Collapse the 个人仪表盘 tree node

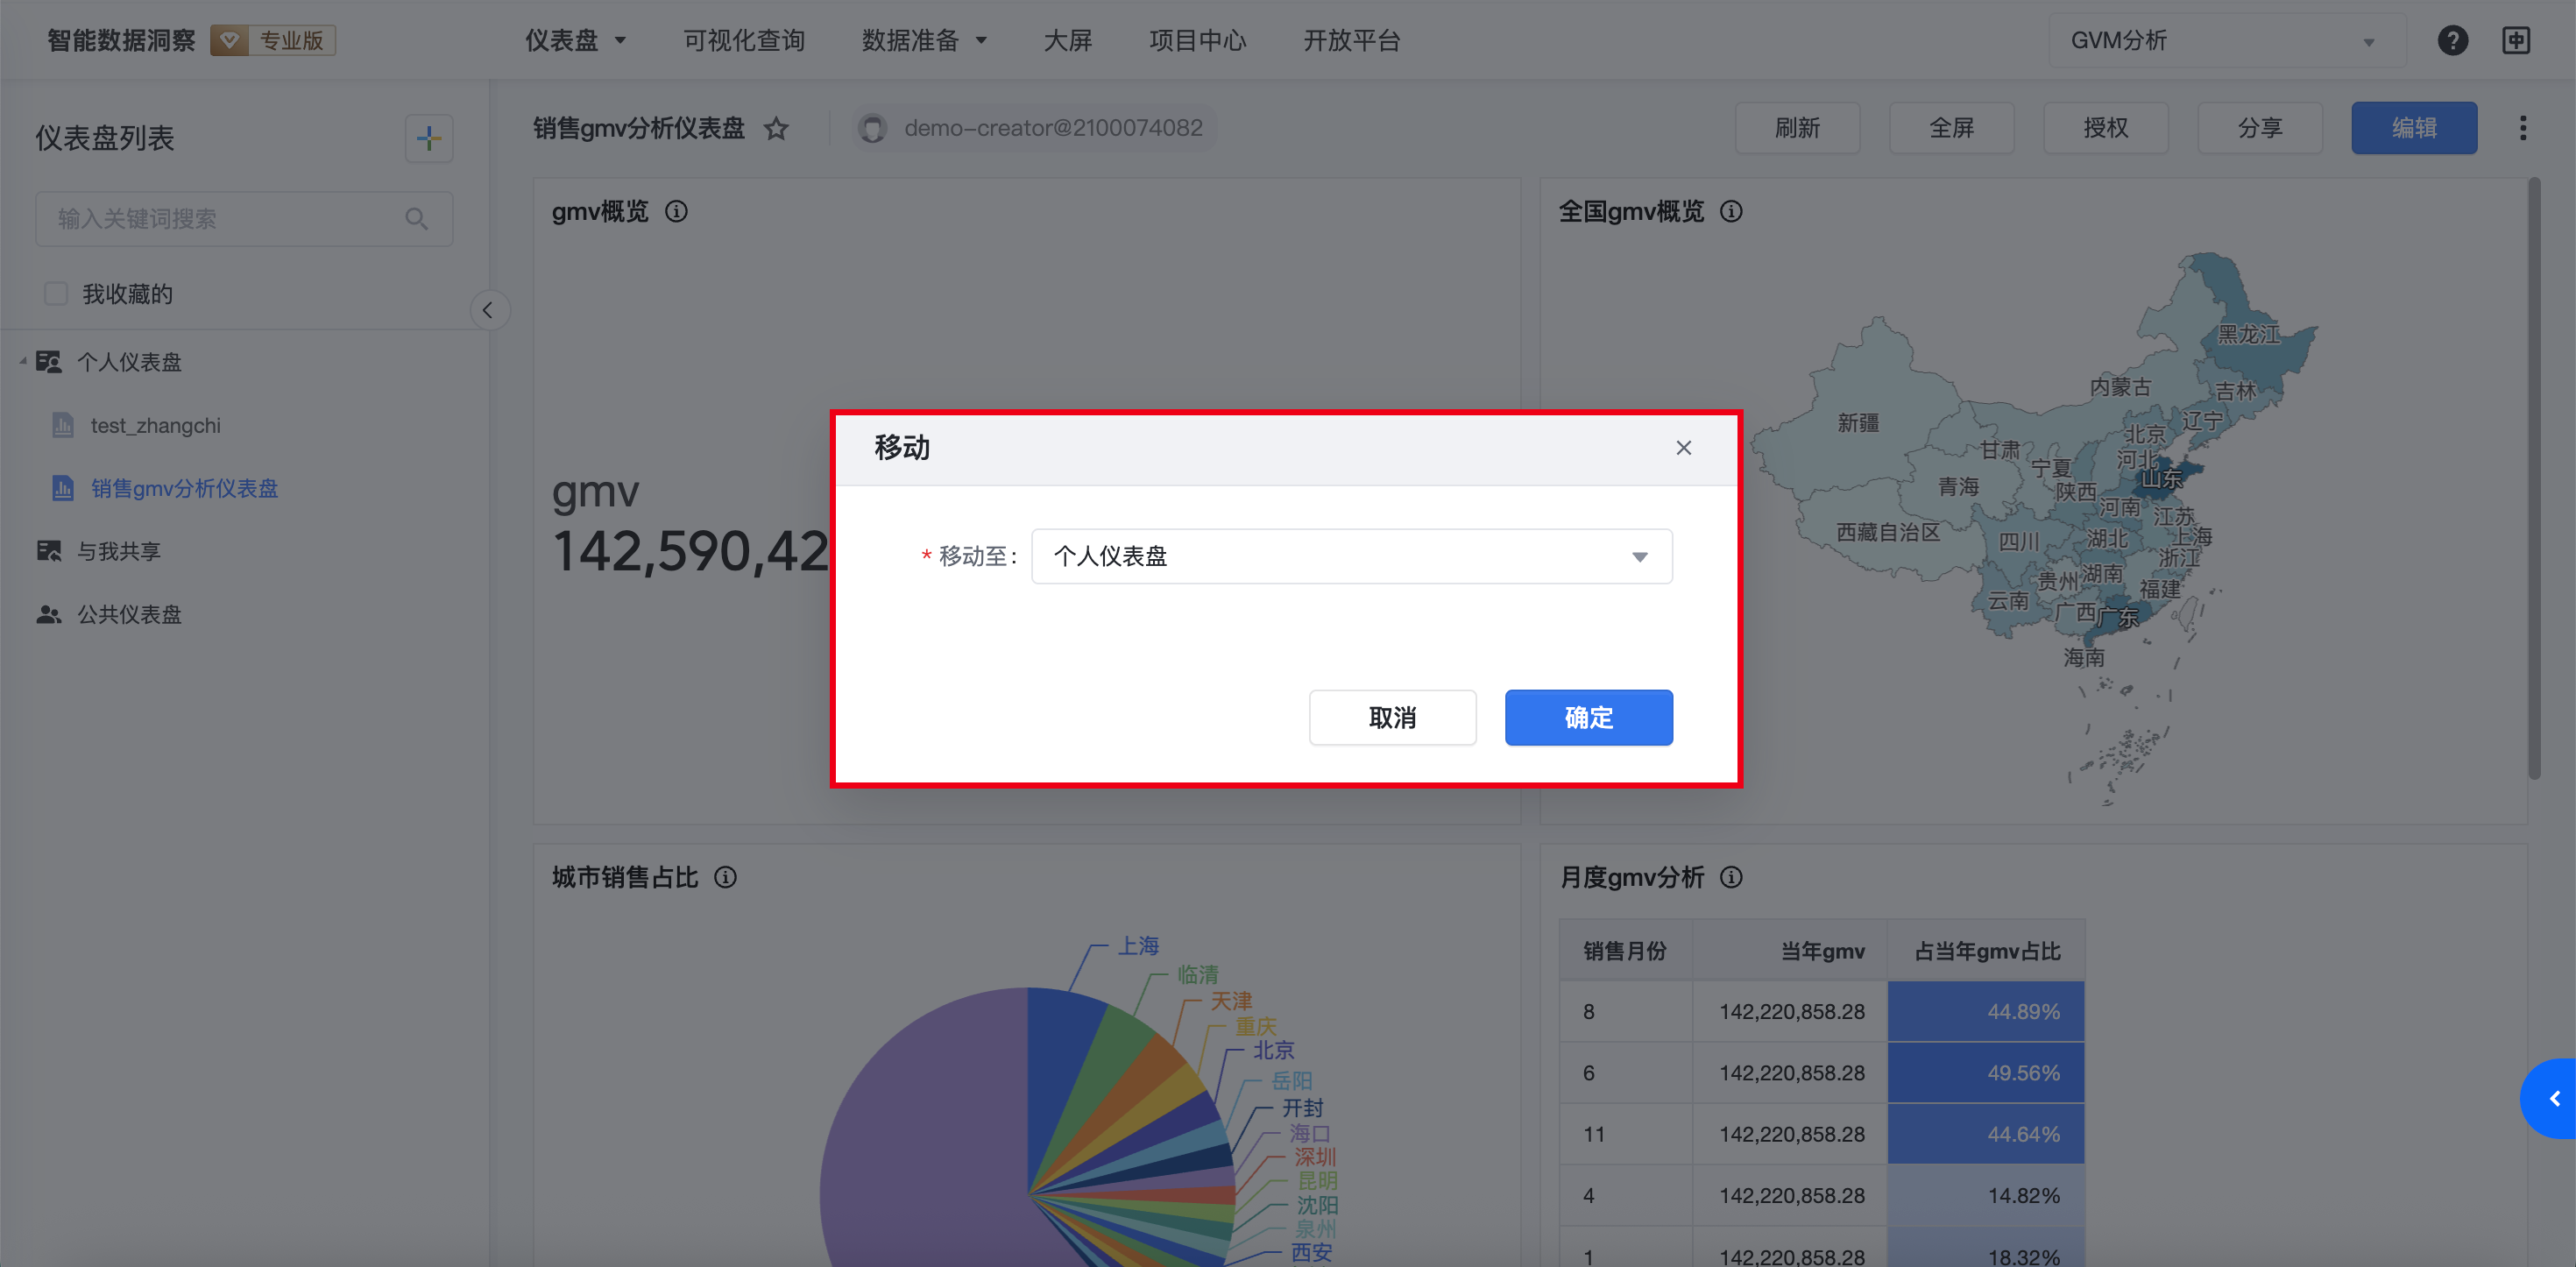pyautogui.click(x=23, y=362)
